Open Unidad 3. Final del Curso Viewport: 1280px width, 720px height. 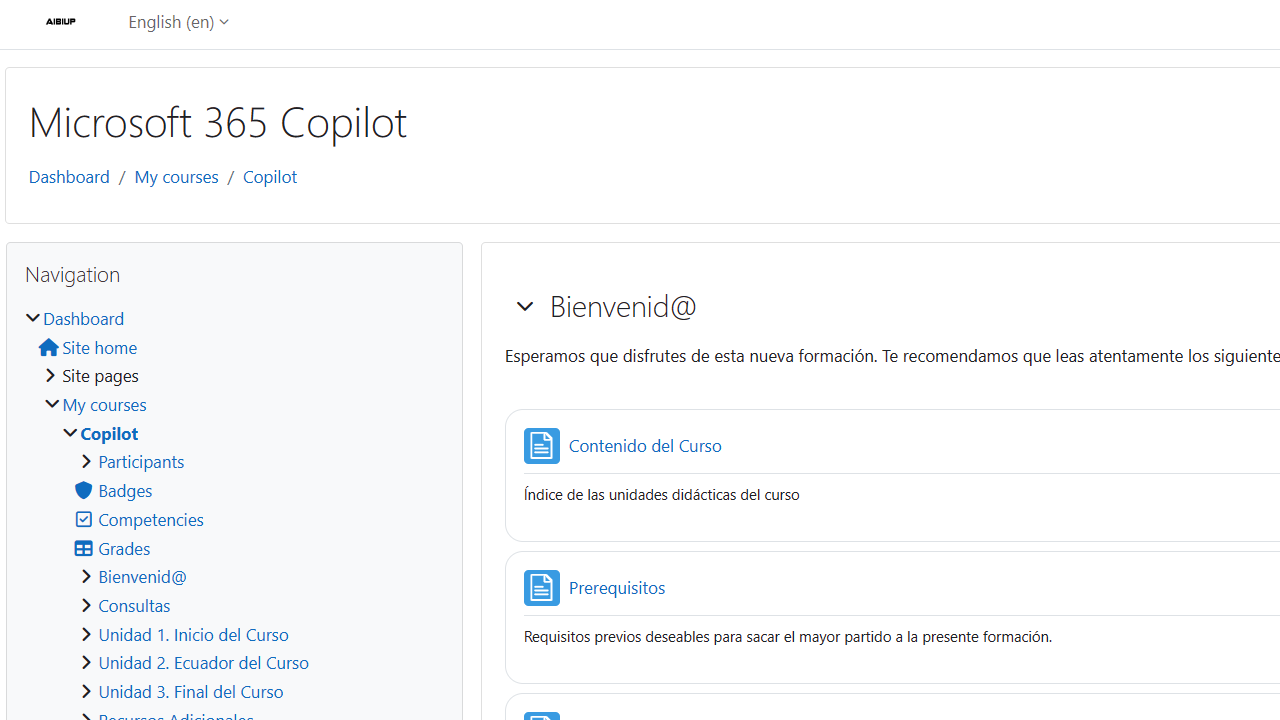coord(191,691)
